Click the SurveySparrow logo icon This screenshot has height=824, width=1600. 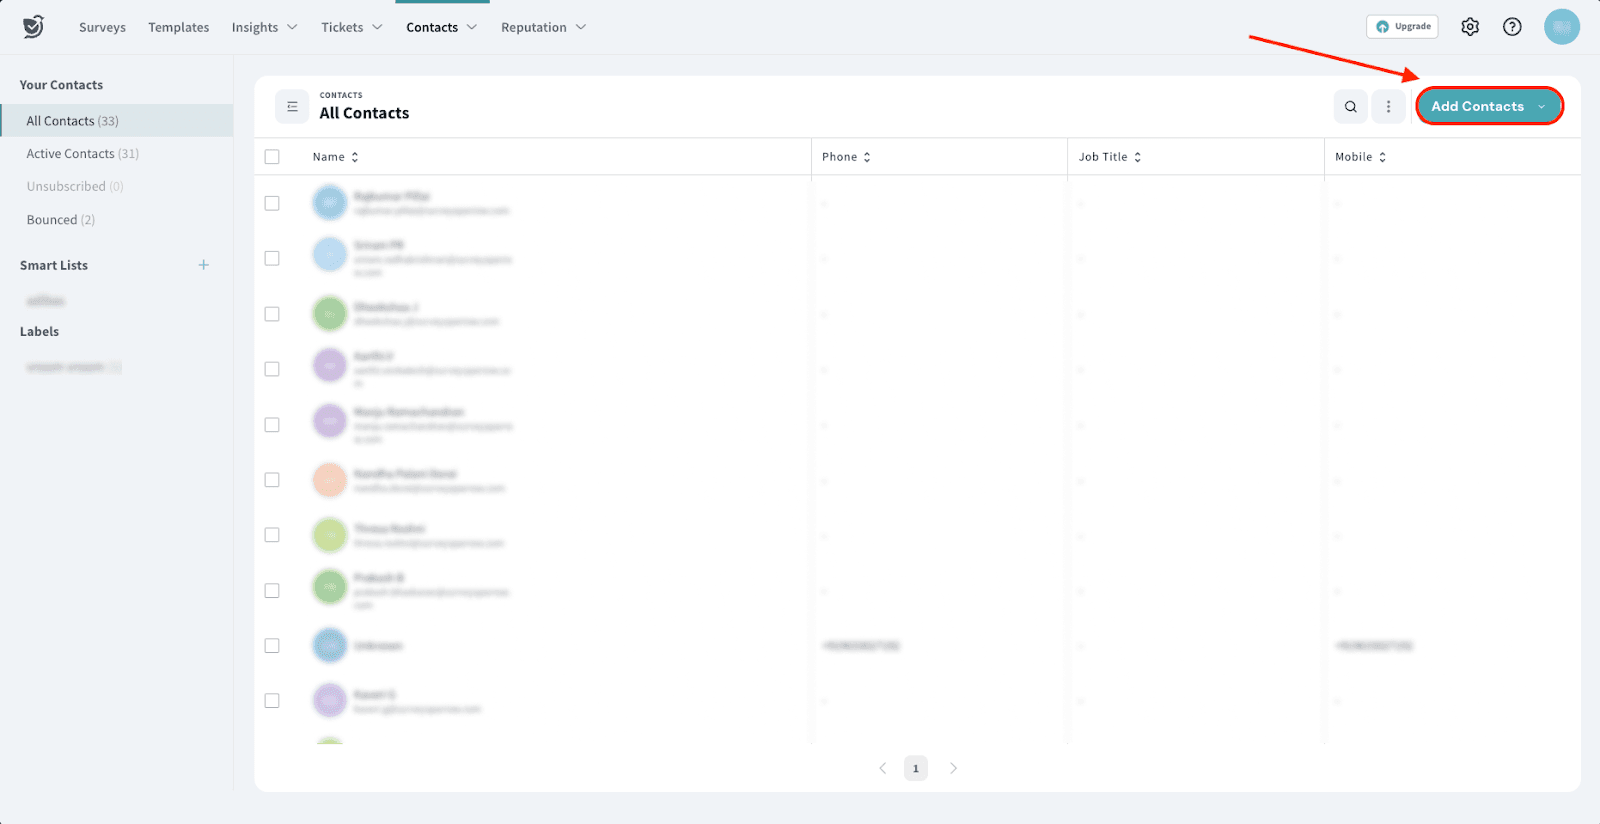tap(33, 27)
